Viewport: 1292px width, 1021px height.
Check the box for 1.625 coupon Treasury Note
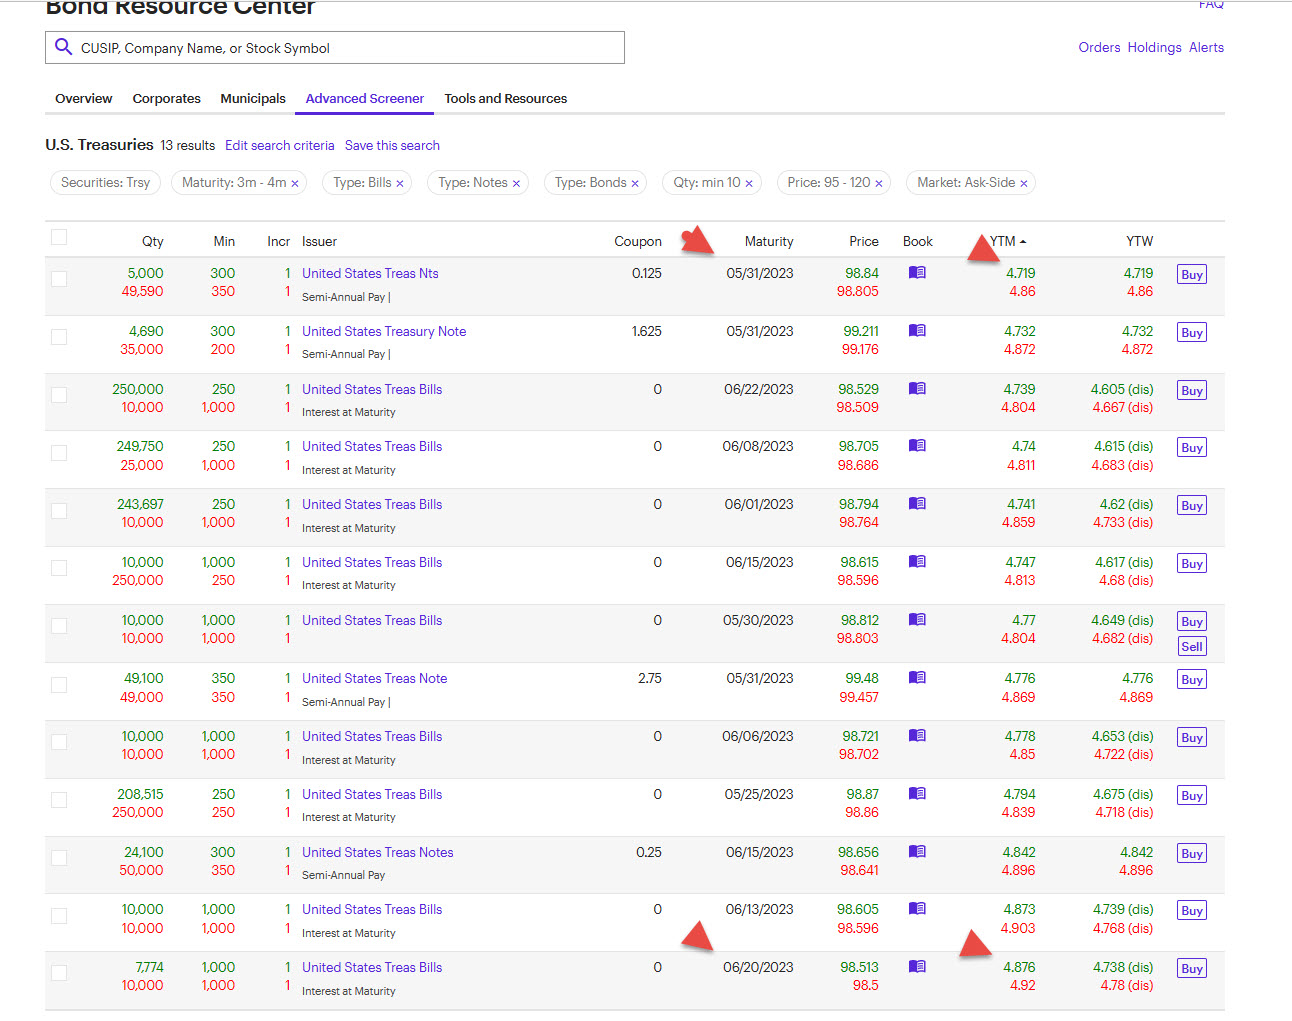(59, 337)
